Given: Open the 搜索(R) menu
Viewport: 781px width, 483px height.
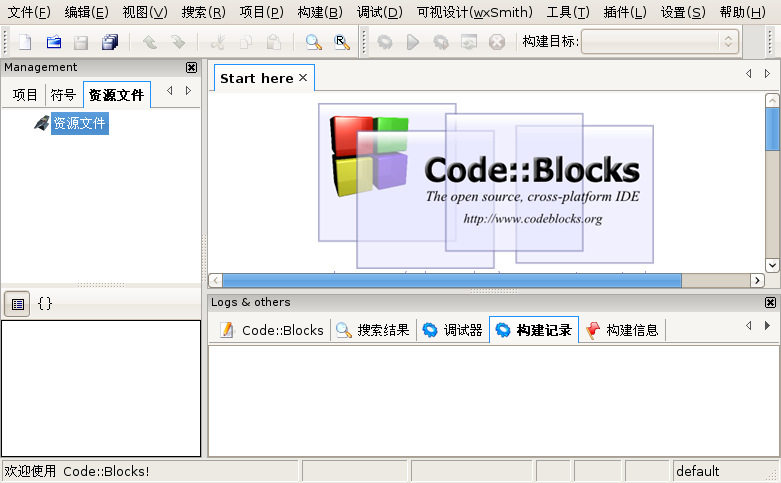Looking at the screenshot, I should point(203,12).
